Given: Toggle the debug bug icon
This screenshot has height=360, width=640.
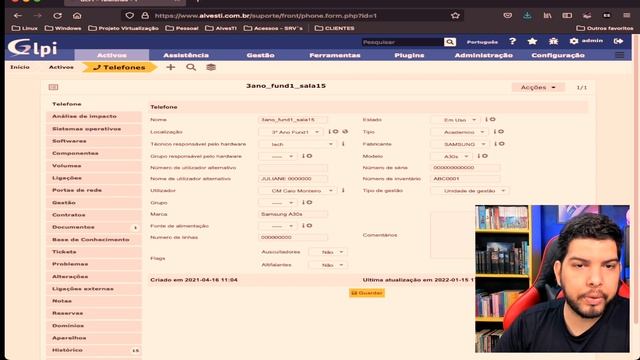Looking at the screenshot, I should (553, 41).
